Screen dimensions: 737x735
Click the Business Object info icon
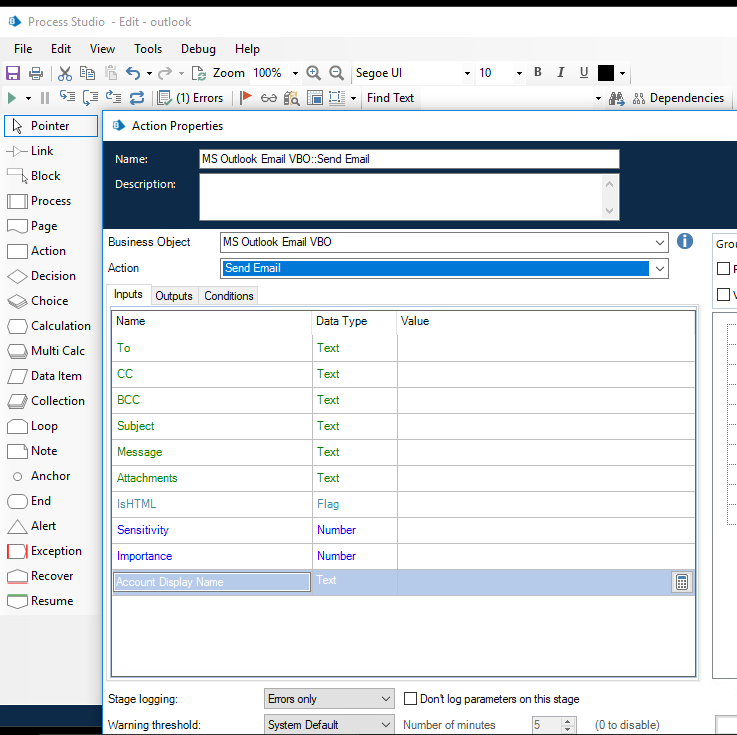click(x=685, y=242)
